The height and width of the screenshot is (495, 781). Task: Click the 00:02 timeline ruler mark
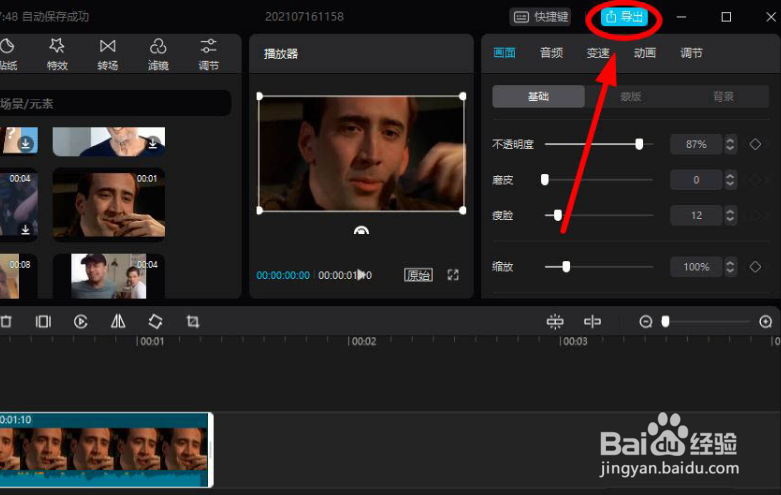[x=363, y=342]
